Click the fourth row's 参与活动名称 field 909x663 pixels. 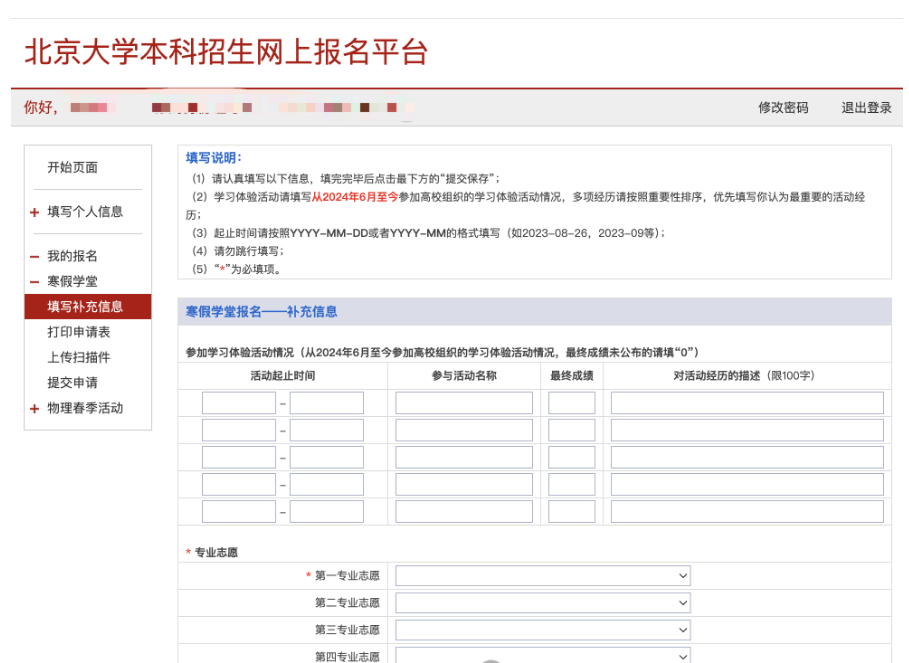pyautogui.click(x=464, y=484)
